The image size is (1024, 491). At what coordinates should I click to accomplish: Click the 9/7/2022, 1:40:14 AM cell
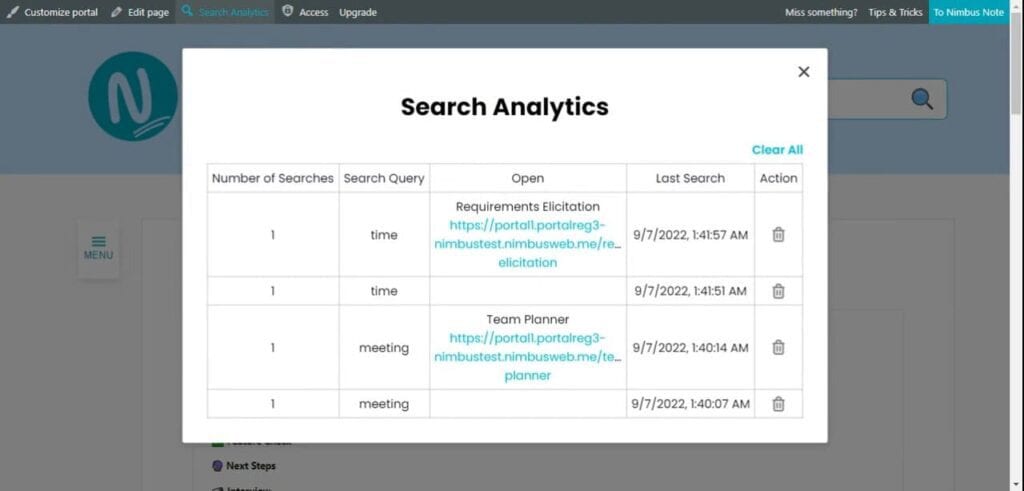tap(690, 347)
